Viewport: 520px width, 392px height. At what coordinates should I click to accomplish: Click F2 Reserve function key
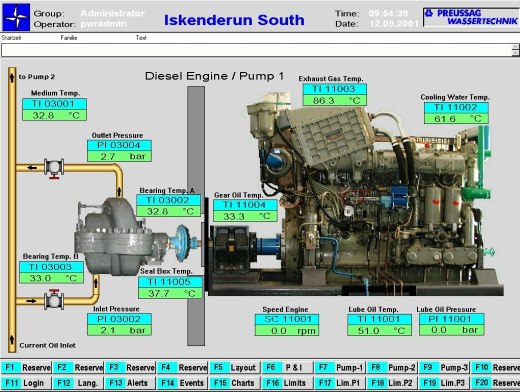tap(79, 367)
